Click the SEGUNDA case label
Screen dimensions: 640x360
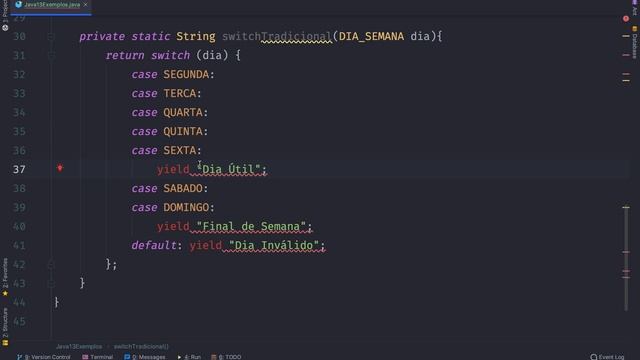186,74
